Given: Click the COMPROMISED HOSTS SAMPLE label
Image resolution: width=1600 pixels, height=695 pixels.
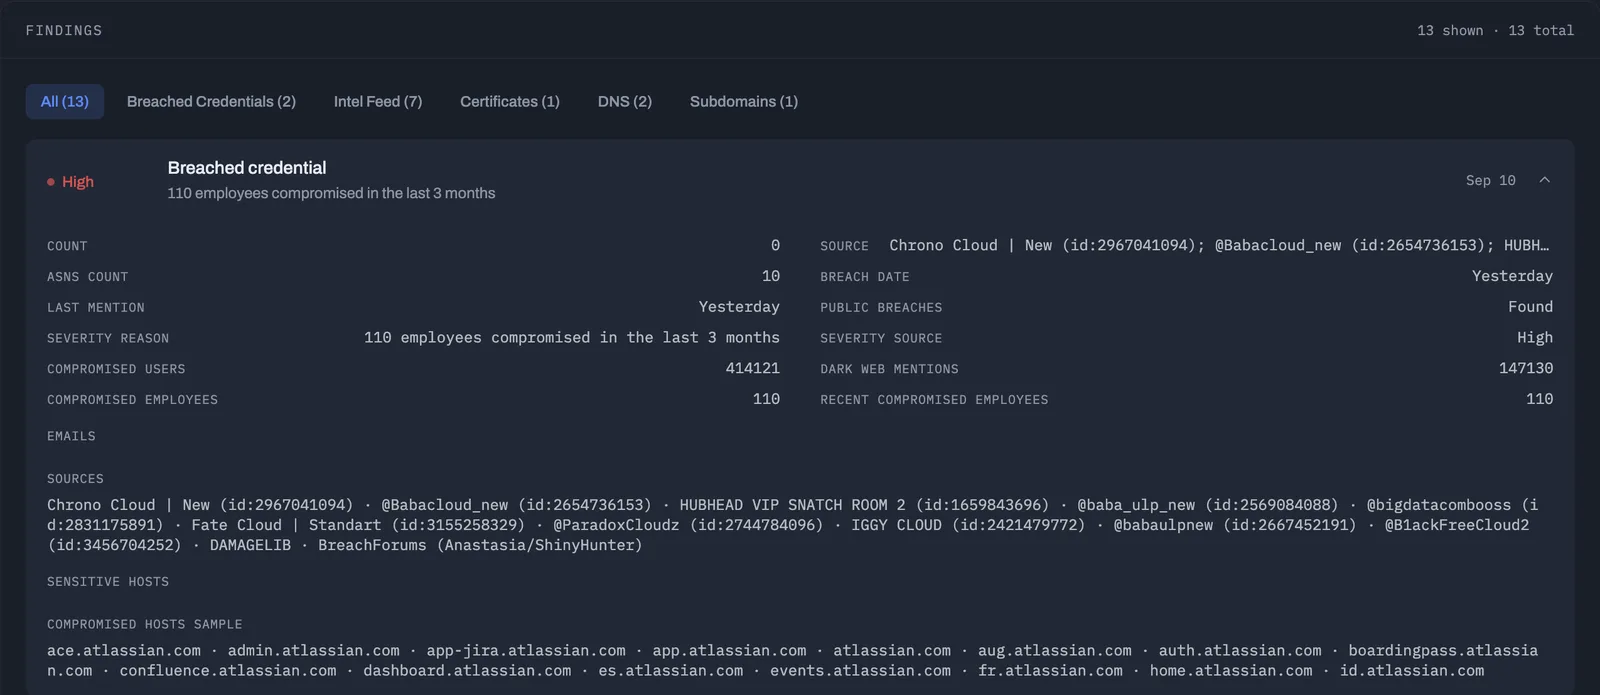Looking at the screenshot, I should (x=144, y=624).
